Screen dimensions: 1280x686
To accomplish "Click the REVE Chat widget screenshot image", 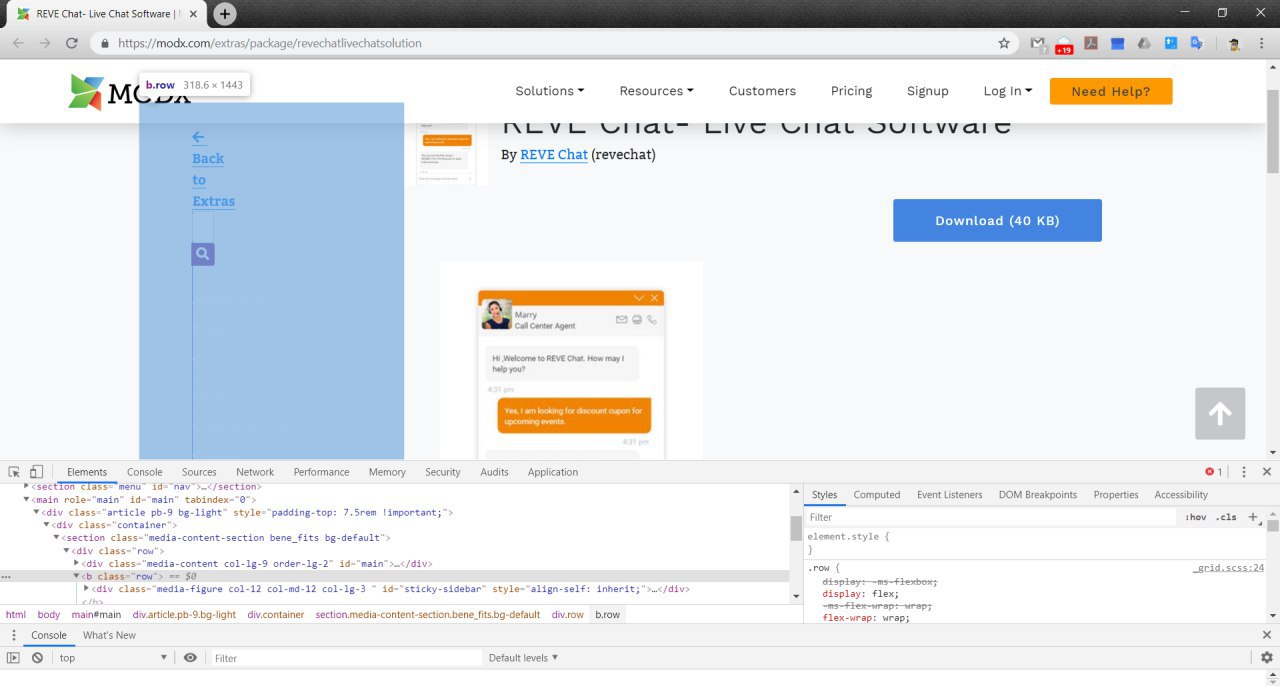I will [x=571, y=361].
